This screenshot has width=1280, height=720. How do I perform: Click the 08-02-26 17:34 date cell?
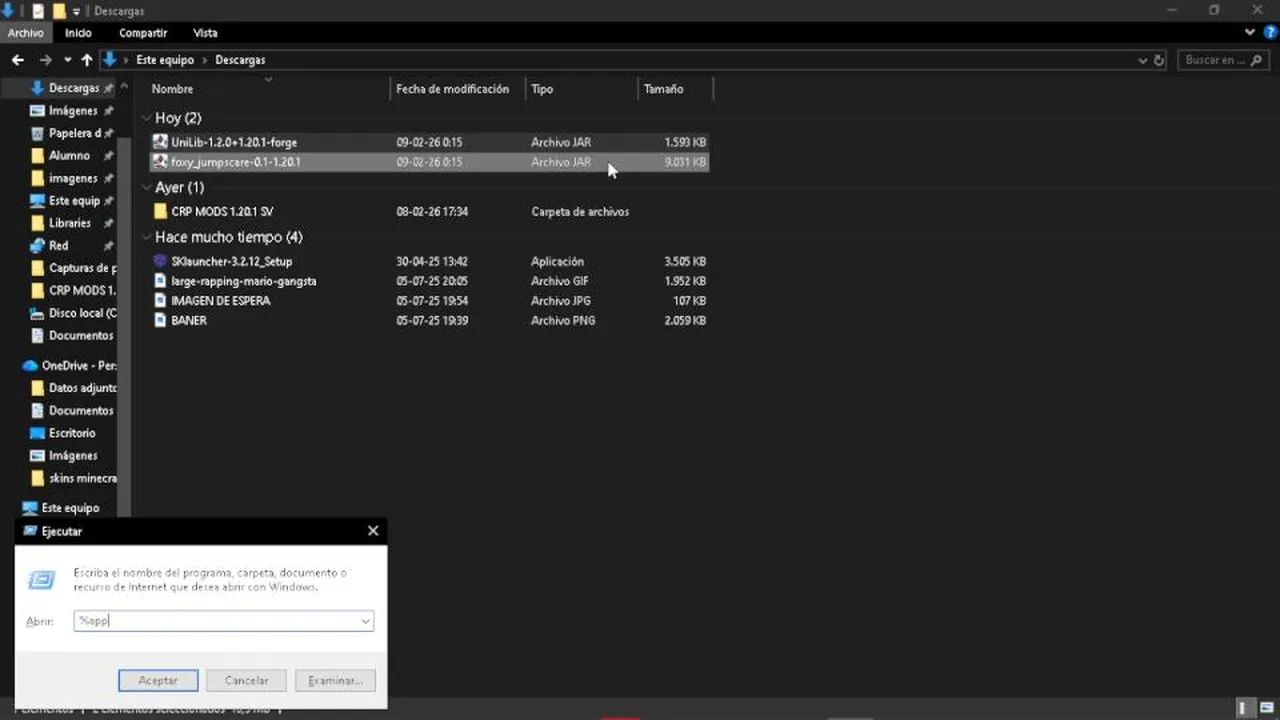pyautogui.click(x=432, y=212)
